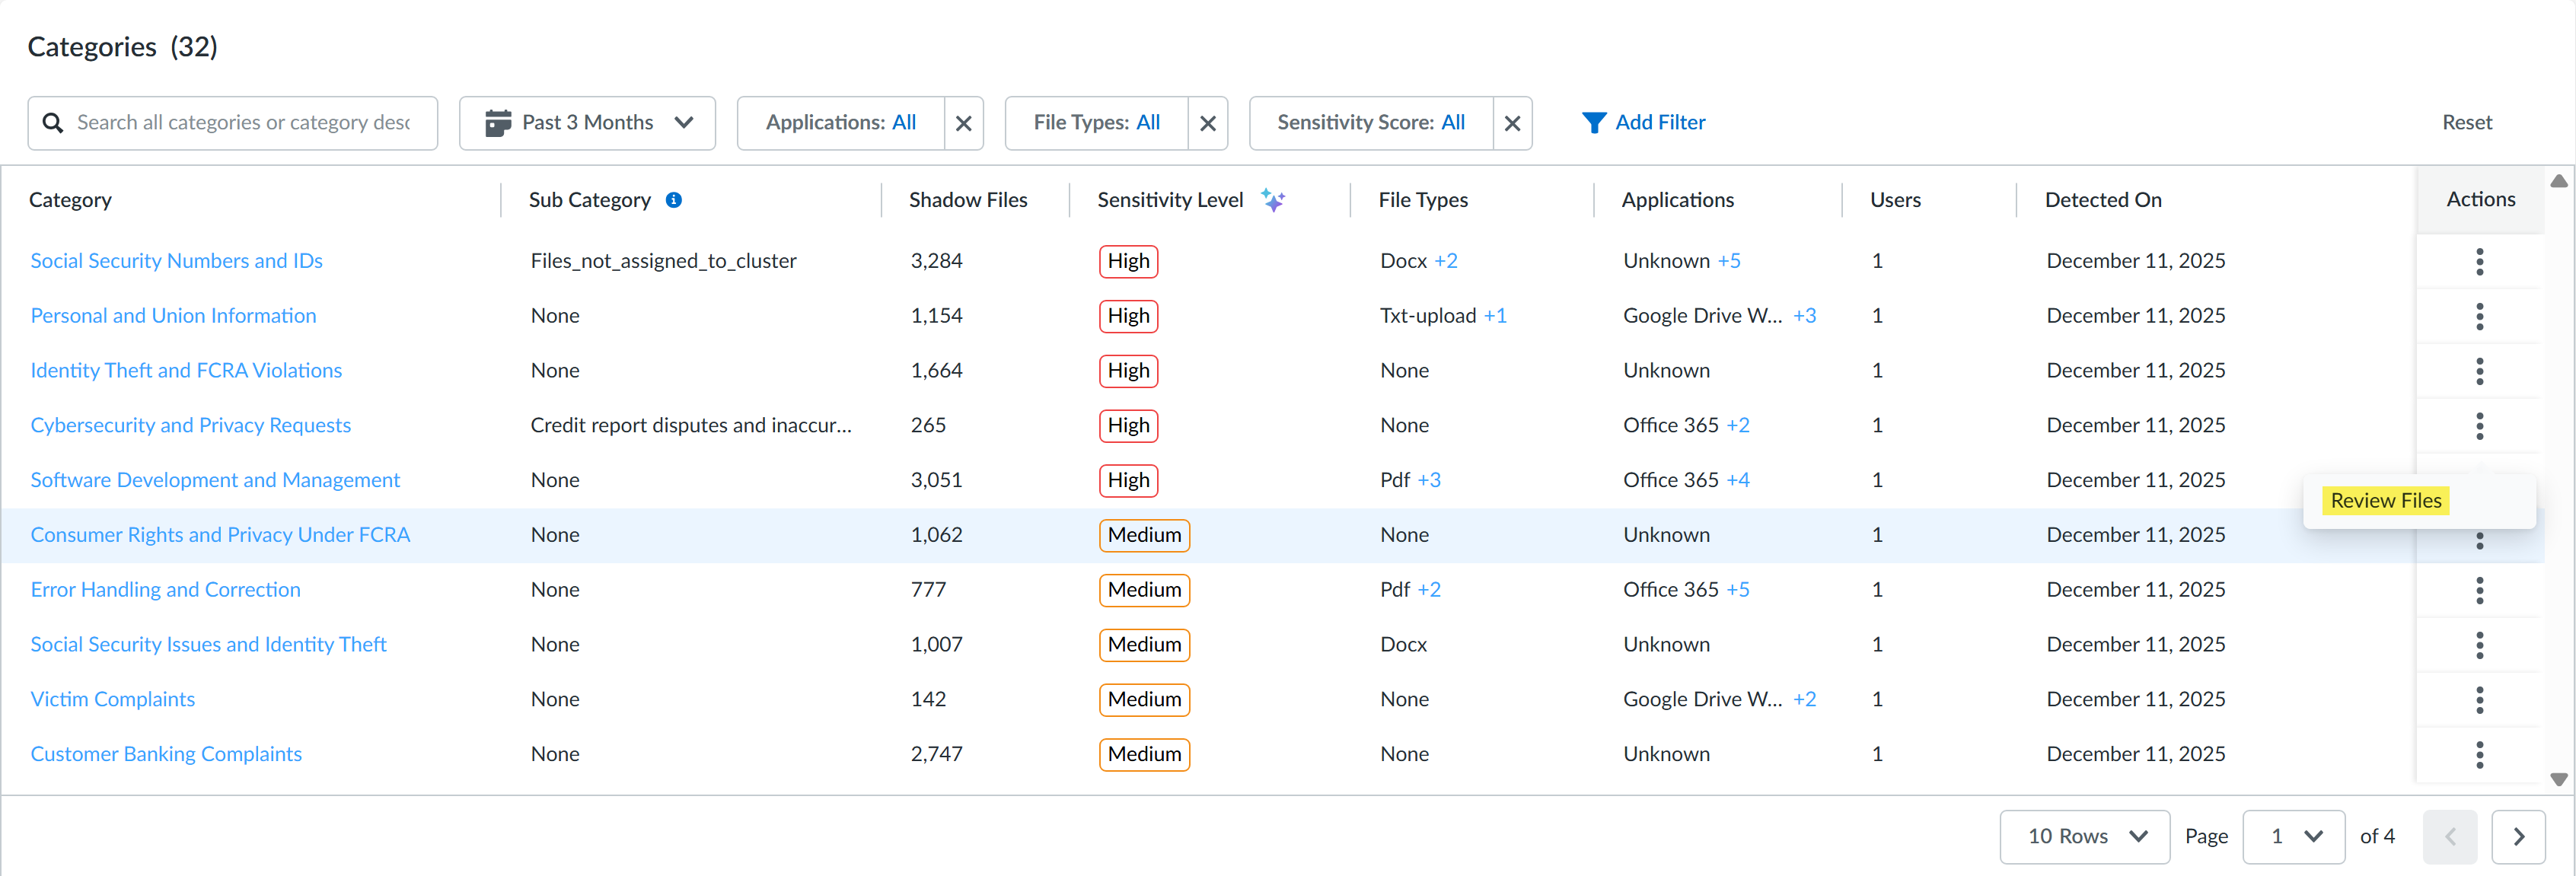Select Review Files from the context menu
This screenshot has height=876, width=2576.
tap(2385, 500)
